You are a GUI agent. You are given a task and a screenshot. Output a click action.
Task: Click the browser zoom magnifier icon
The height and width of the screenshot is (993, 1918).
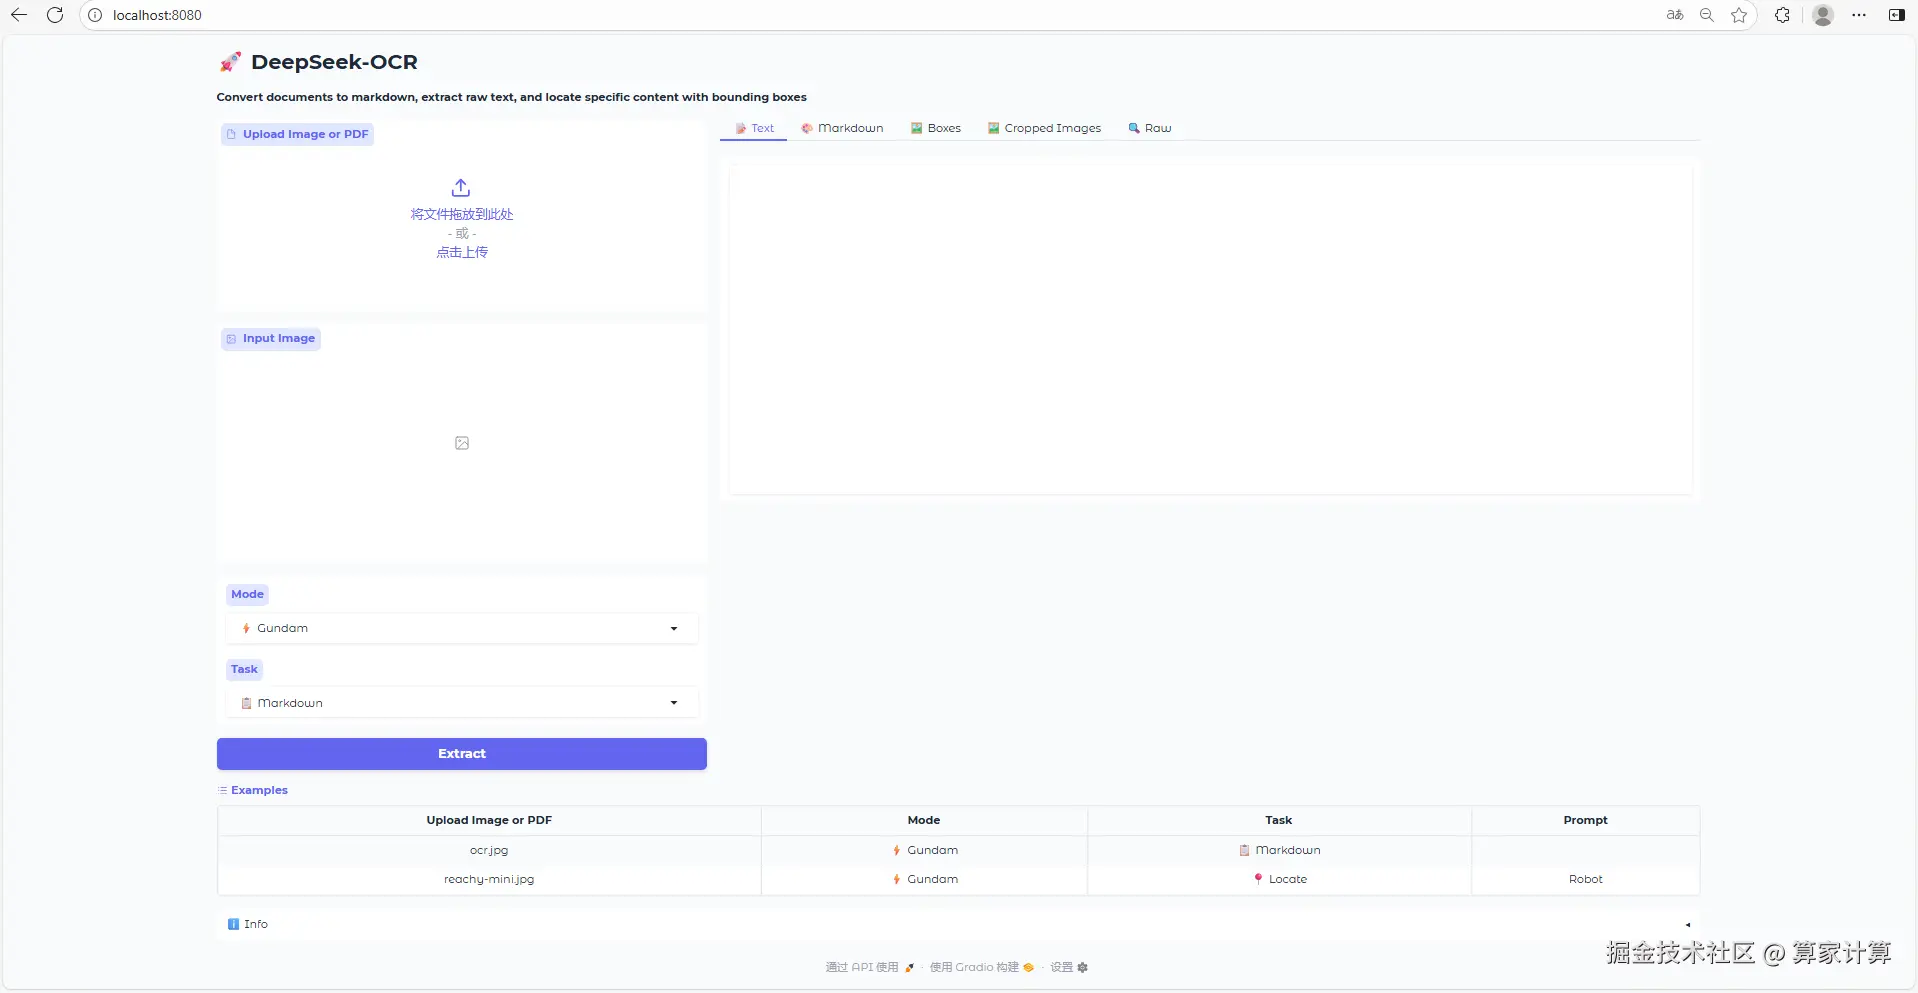coord(1707,15)
